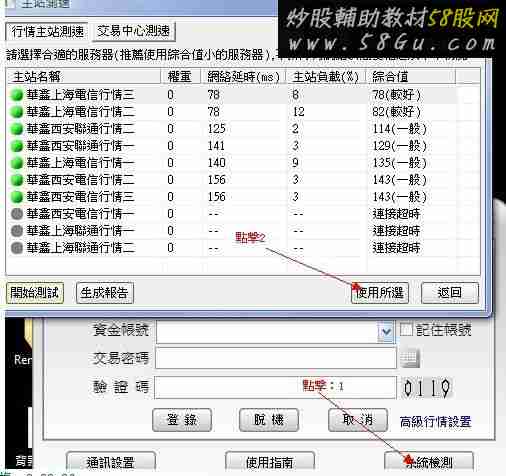Click green status icon of 華鑫西安聯通行情二
Screen dimensions: 506x476
[16, 129]
